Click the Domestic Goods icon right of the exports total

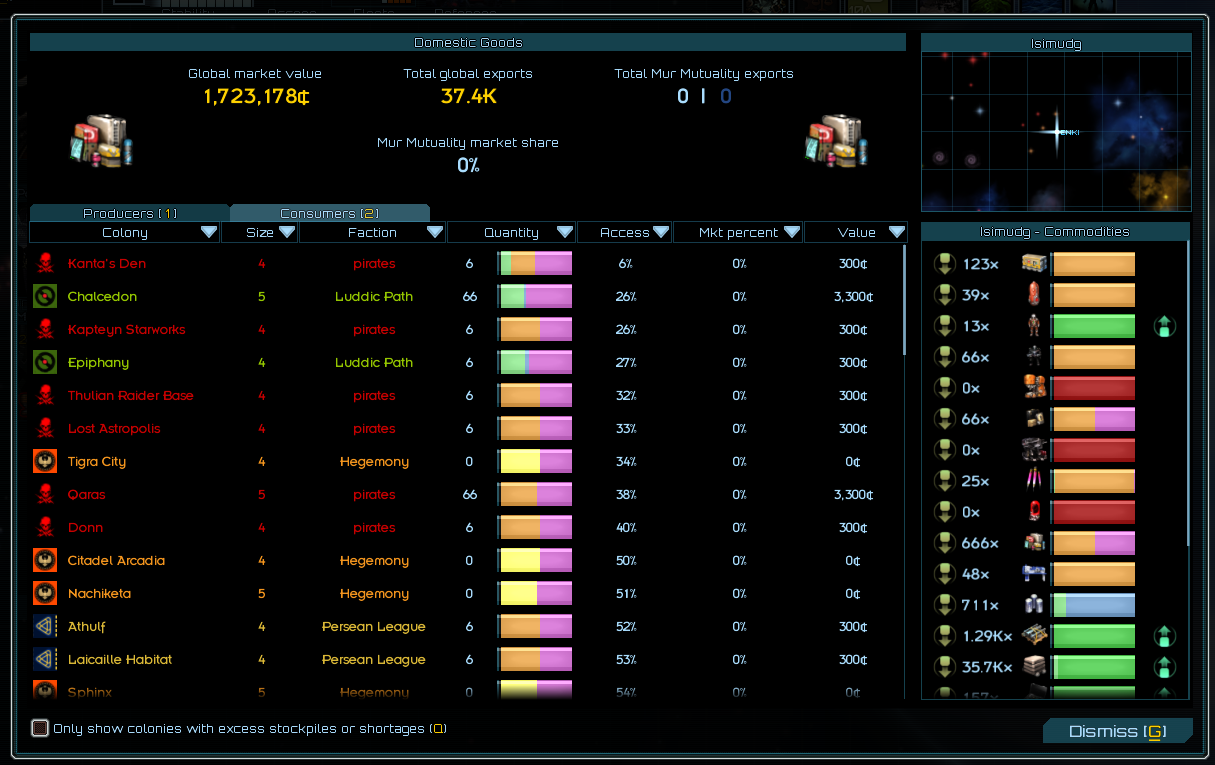[x=835, y=139]
